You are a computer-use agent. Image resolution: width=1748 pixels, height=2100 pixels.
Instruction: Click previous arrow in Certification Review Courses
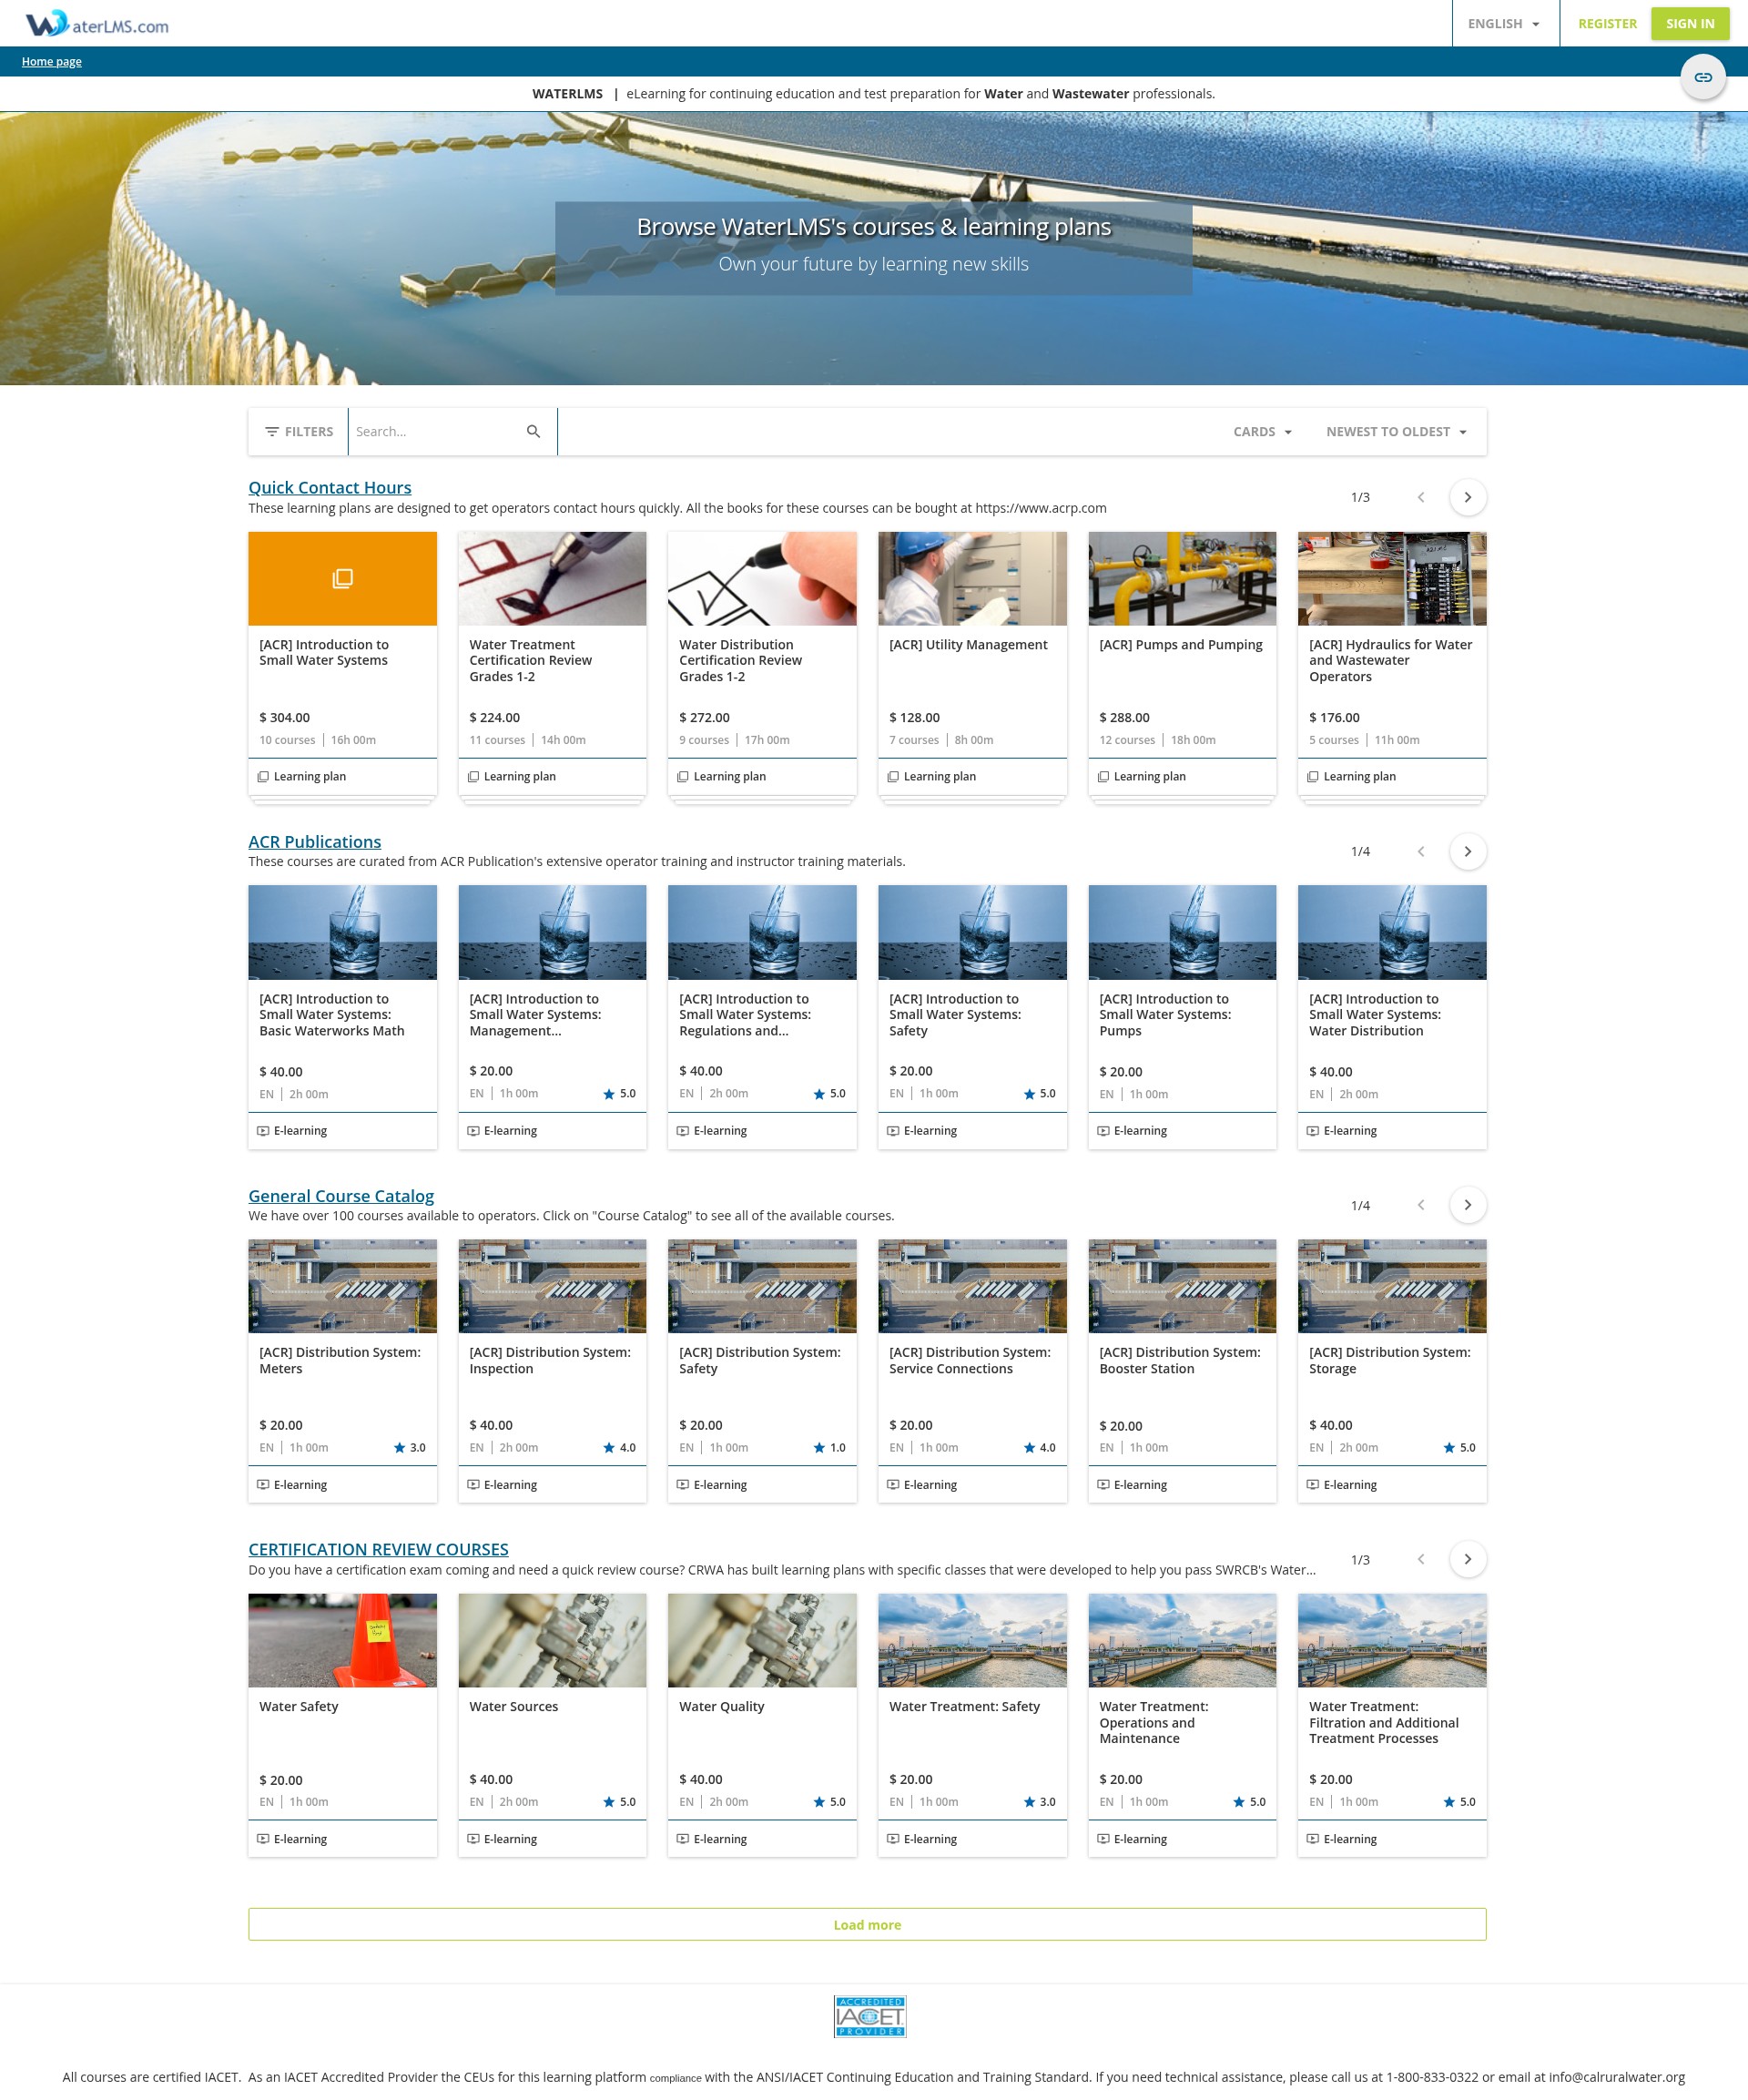coord(1420,1559)
